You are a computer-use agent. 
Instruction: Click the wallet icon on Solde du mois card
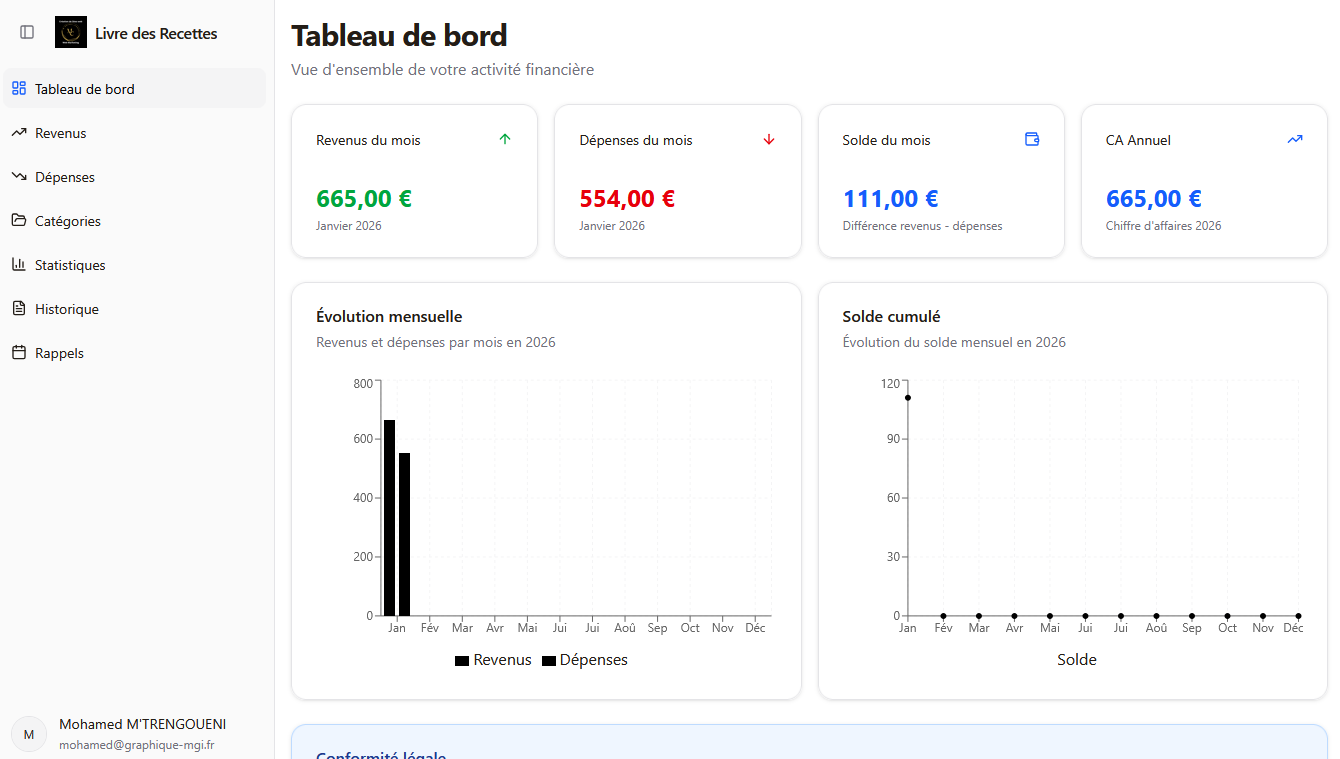tap(1032, 139)
